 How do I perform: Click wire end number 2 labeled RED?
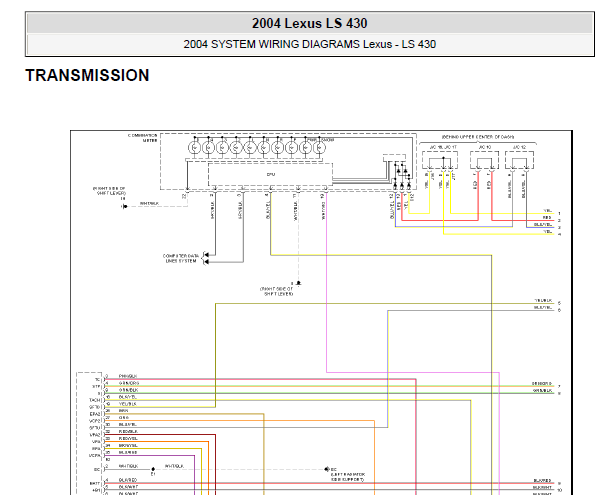(559, 221)
